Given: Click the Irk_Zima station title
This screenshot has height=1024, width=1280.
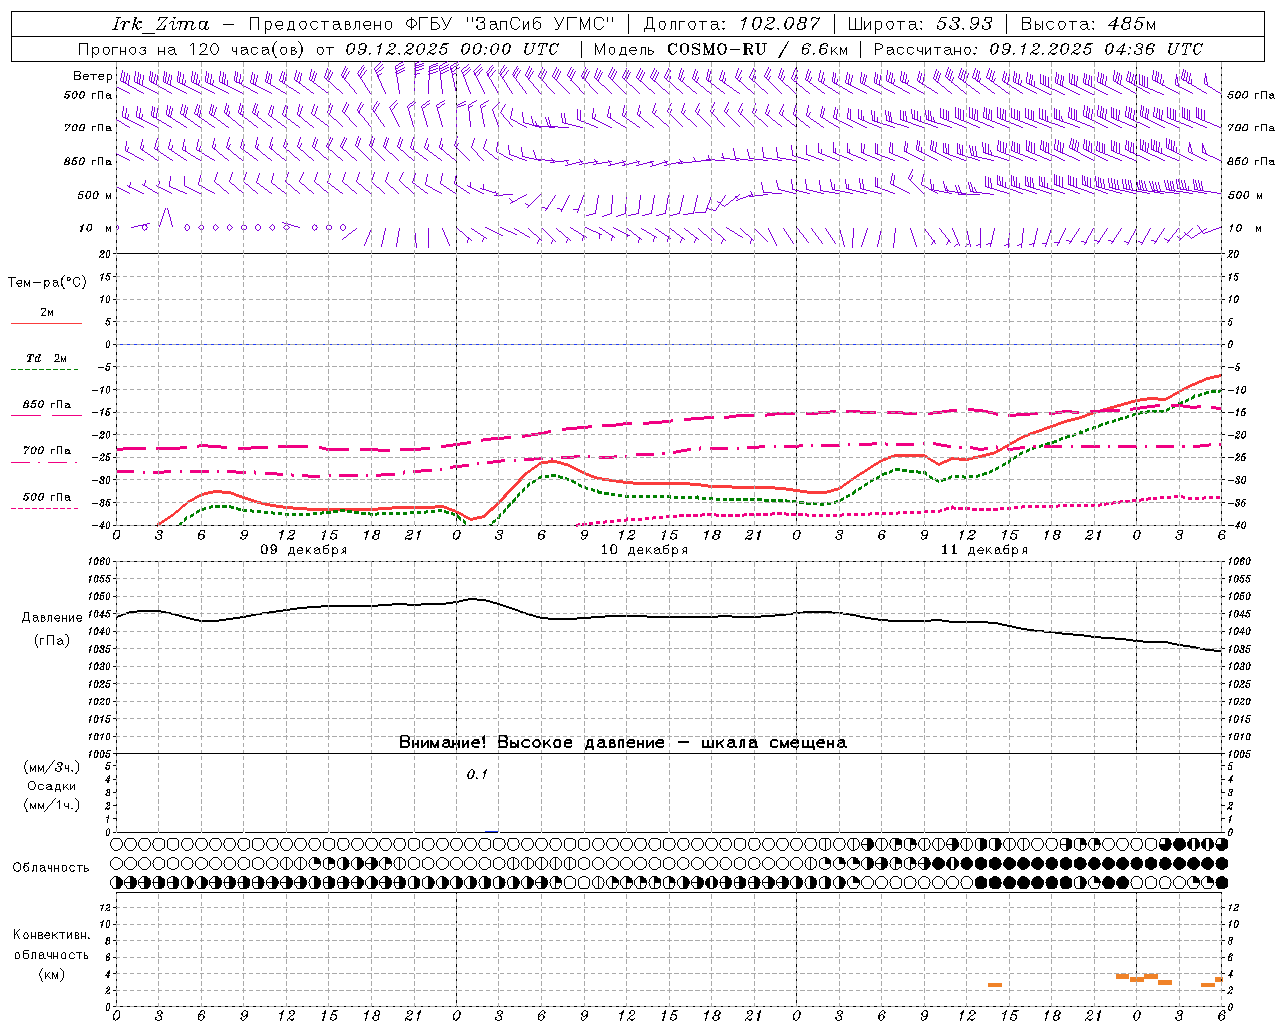Looking at the screenshot, I should [x=161, y=24].
